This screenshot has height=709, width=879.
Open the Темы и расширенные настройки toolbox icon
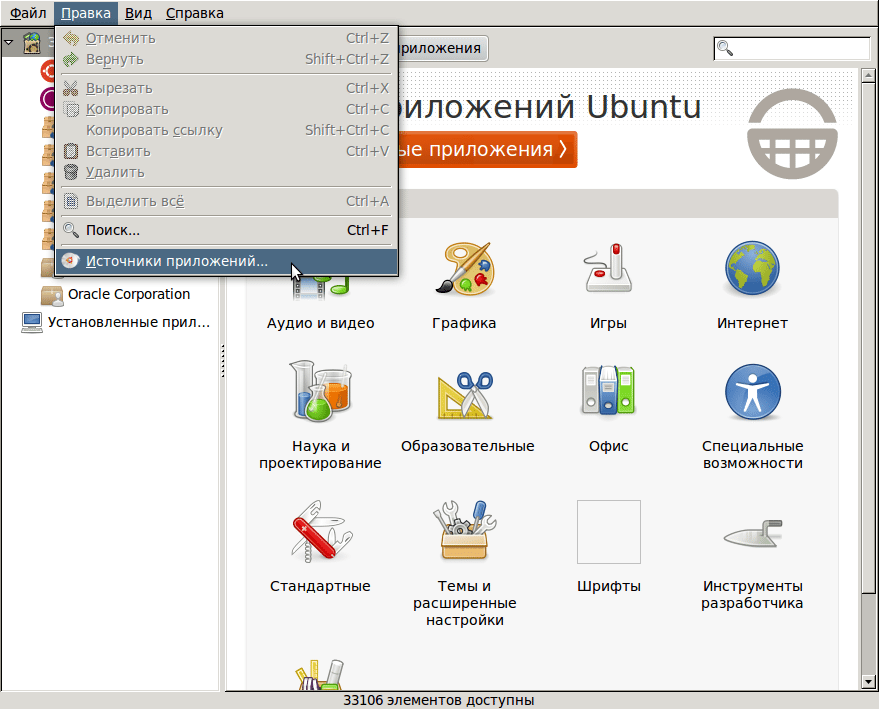click(x=465, y=530)
